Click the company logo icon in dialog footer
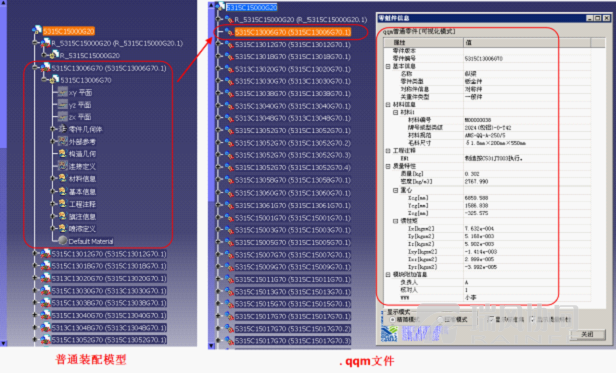 [x=389, y=334]
